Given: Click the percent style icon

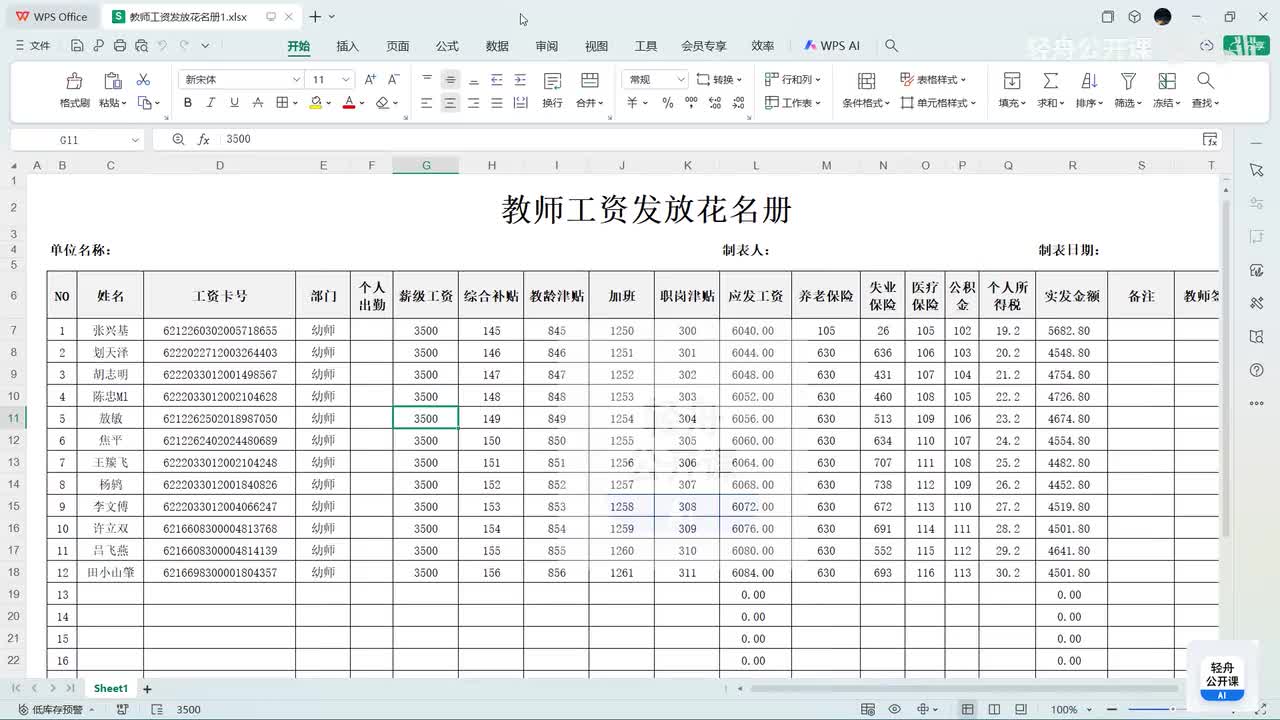Looking at the screenshot, I should point(667,103).
